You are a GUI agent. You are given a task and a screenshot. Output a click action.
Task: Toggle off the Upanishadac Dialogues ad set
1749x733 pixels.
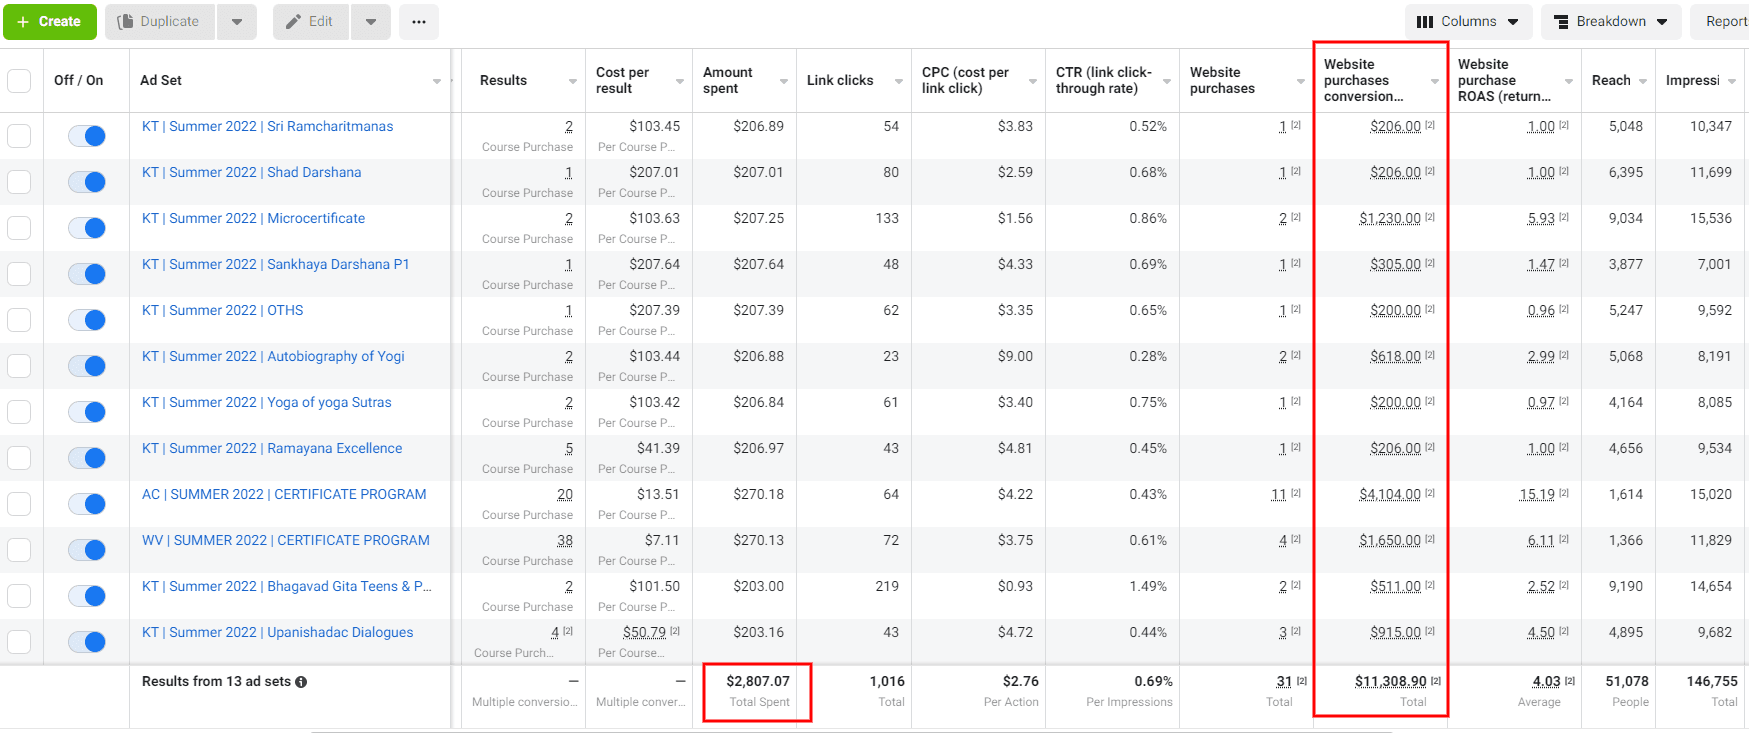point(87,641)
